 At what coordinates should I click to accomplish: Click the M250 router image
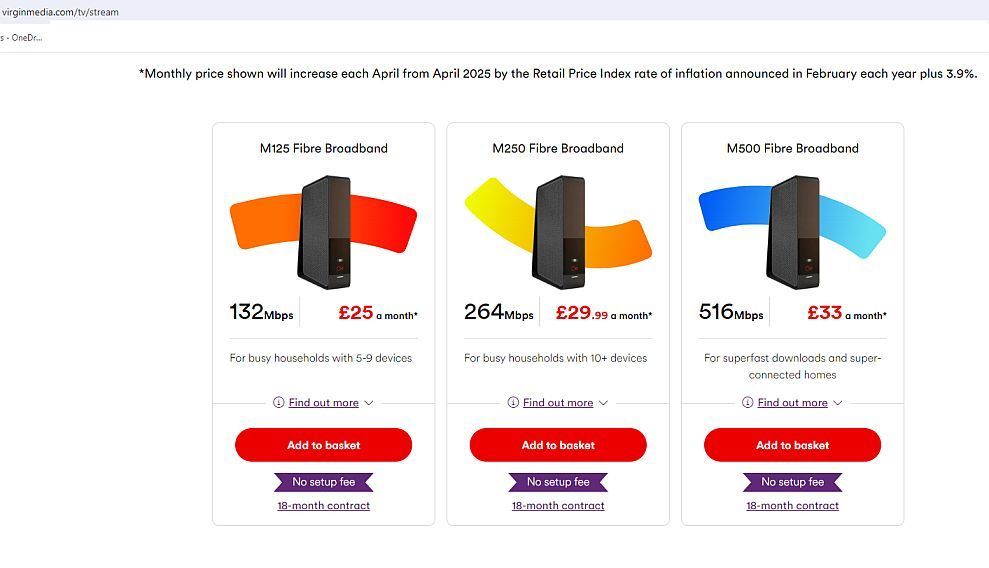(558, 231)
